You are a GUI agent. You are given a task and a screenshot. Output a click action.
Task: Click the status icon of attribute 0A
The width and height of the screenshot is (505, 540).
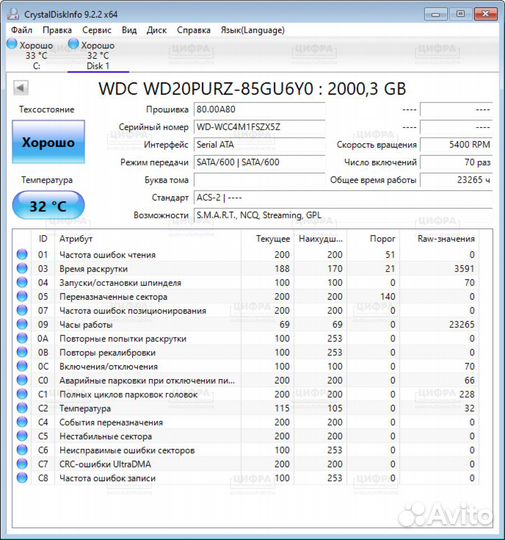click(x=22, y=338)
